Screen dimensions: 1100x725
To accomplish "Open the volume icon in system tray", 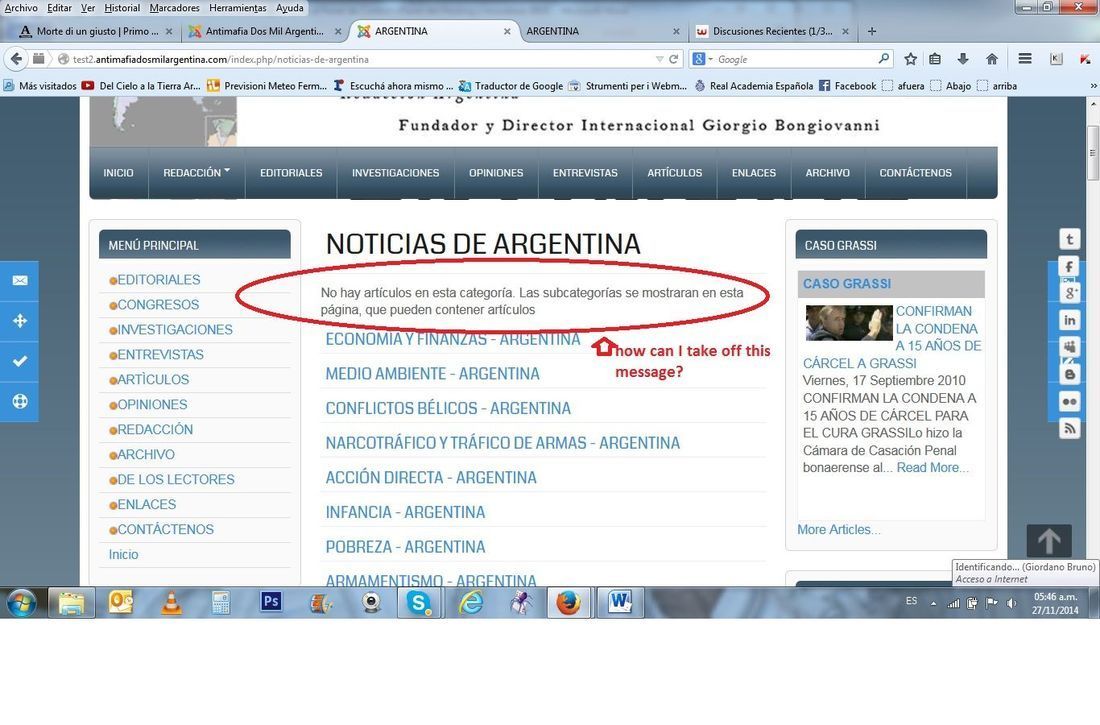I will (1011, 603).
